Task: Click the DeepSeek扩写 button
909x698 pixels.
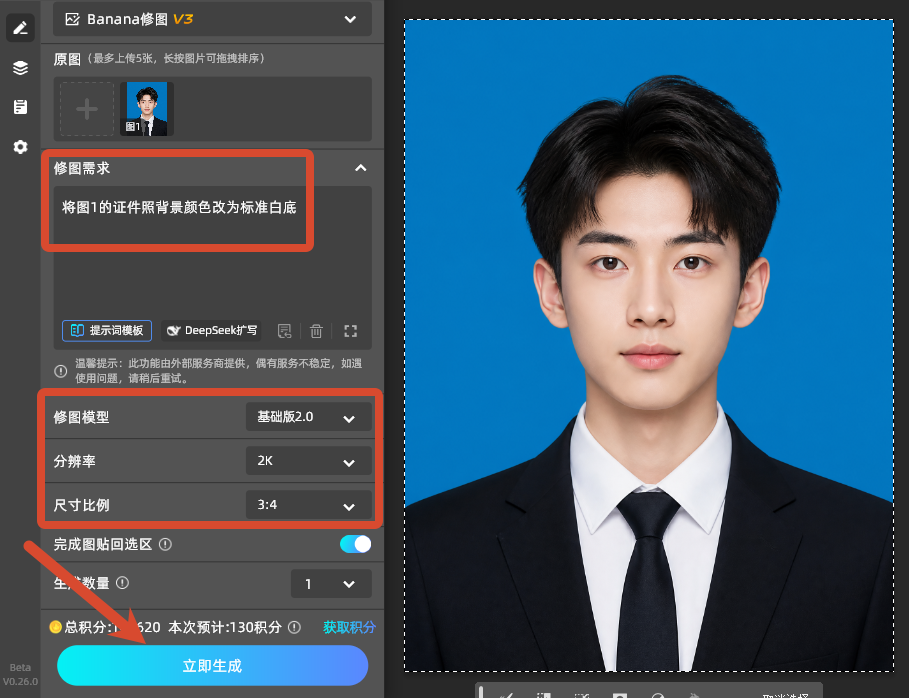Action: tap(212, 330)
